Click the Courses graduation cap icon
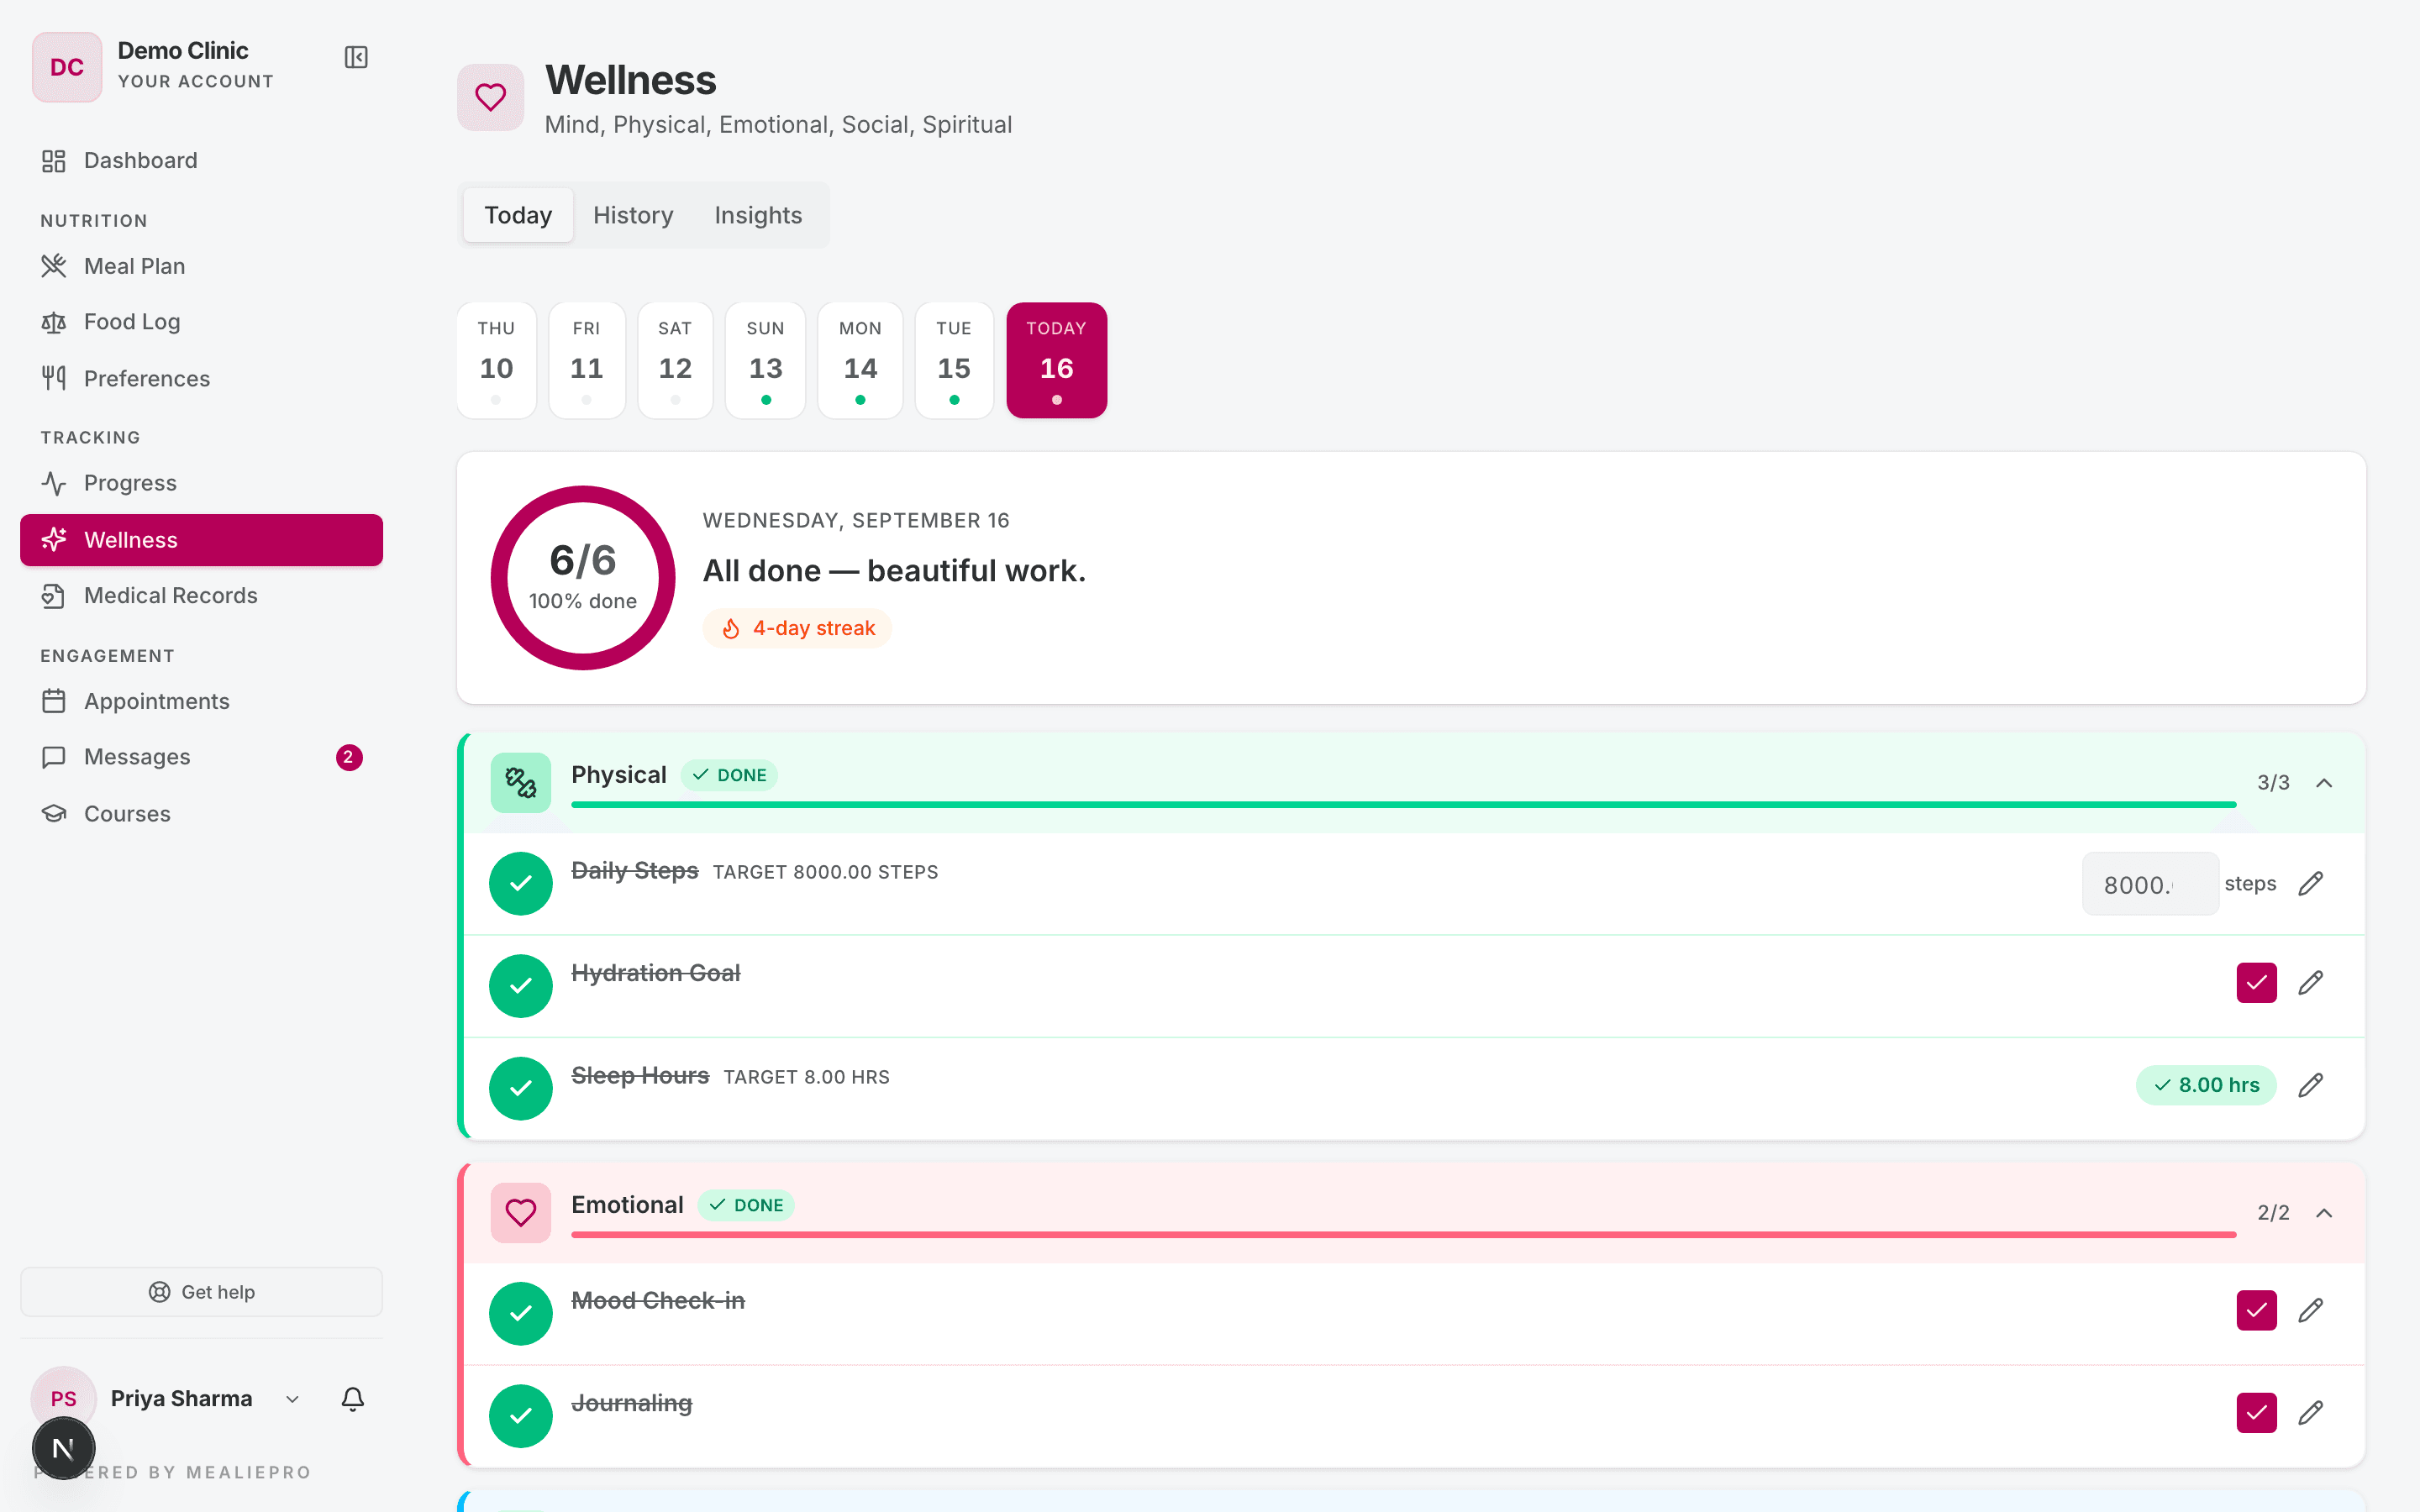This screenshot has height=1512, width=2420. click(54, 814)
